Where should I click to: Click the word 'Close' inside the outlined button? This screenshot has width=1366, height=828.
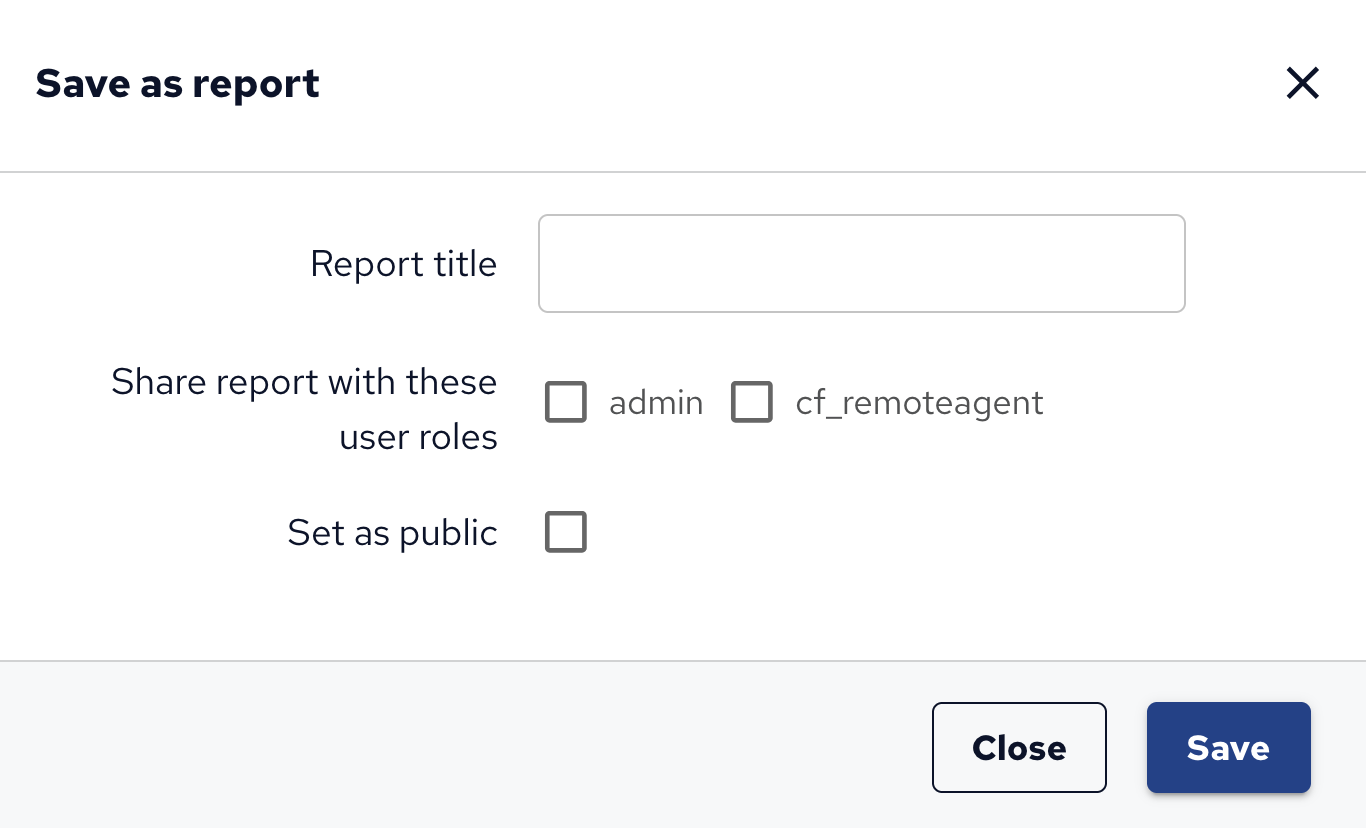click(1019, 748)
